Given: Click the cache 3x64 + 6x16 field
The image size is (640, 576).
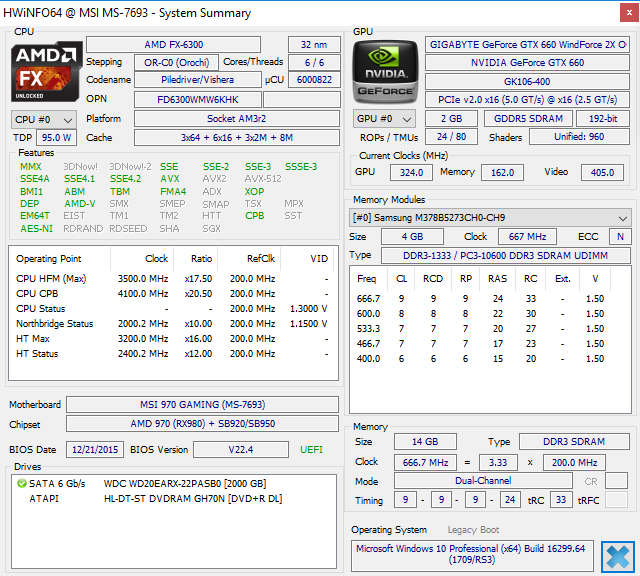Looking at the screenshot, I should pyautogui.click(x=237, y=138).
